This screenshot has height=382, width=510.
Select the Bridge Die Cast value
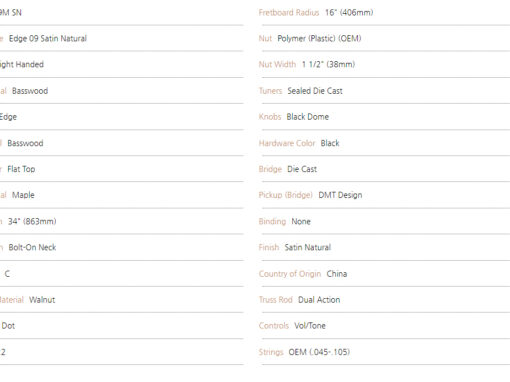302,169
